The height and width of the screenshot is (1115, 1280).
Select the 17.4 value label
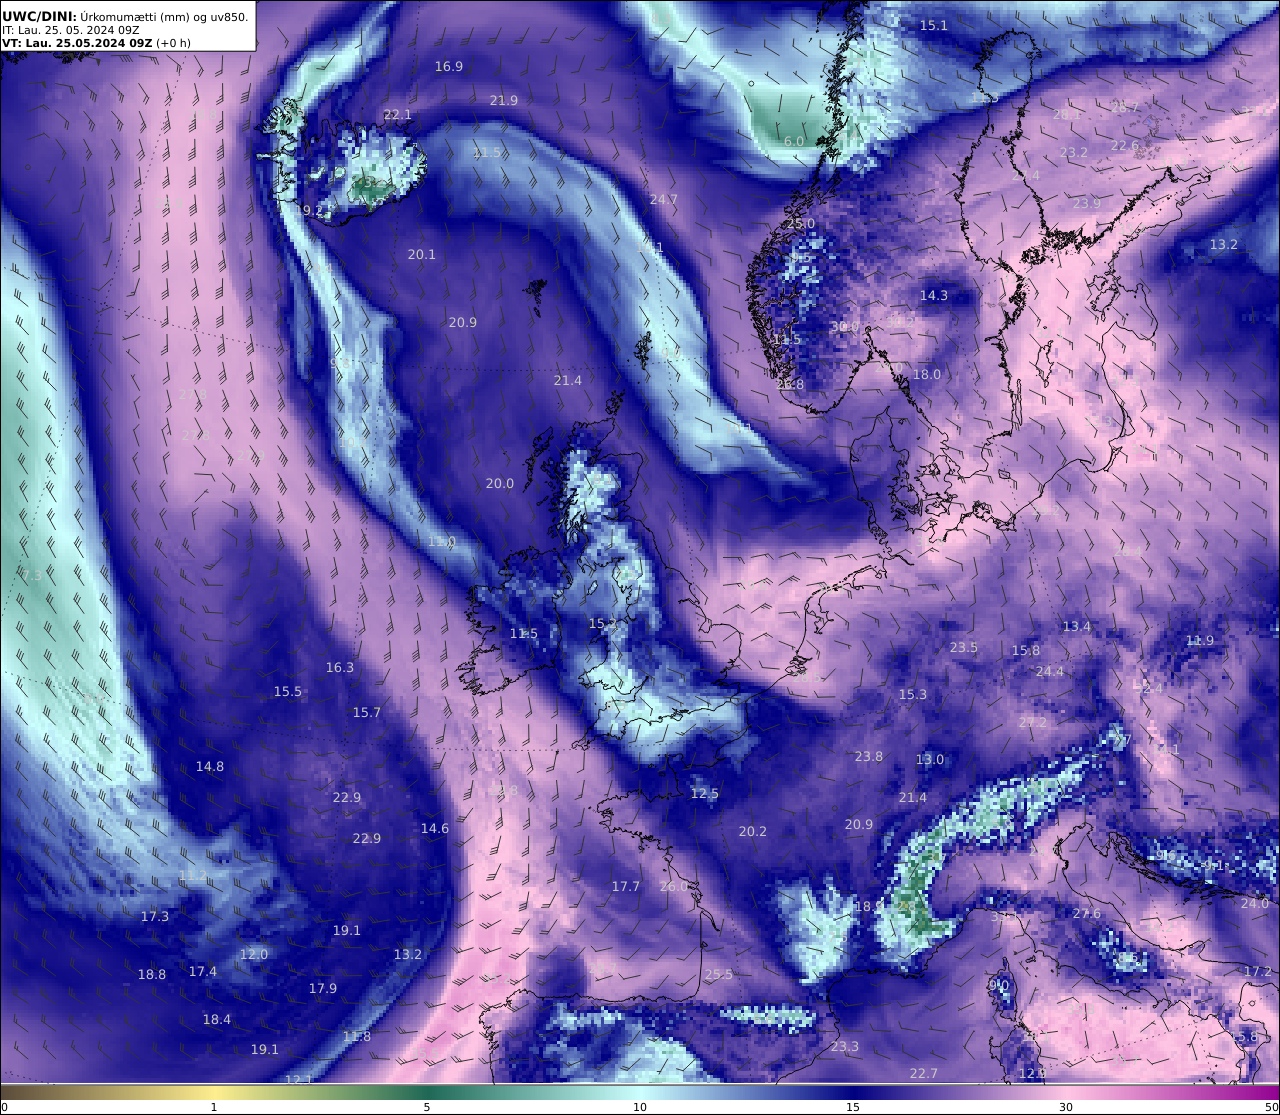tap(203, 971)
